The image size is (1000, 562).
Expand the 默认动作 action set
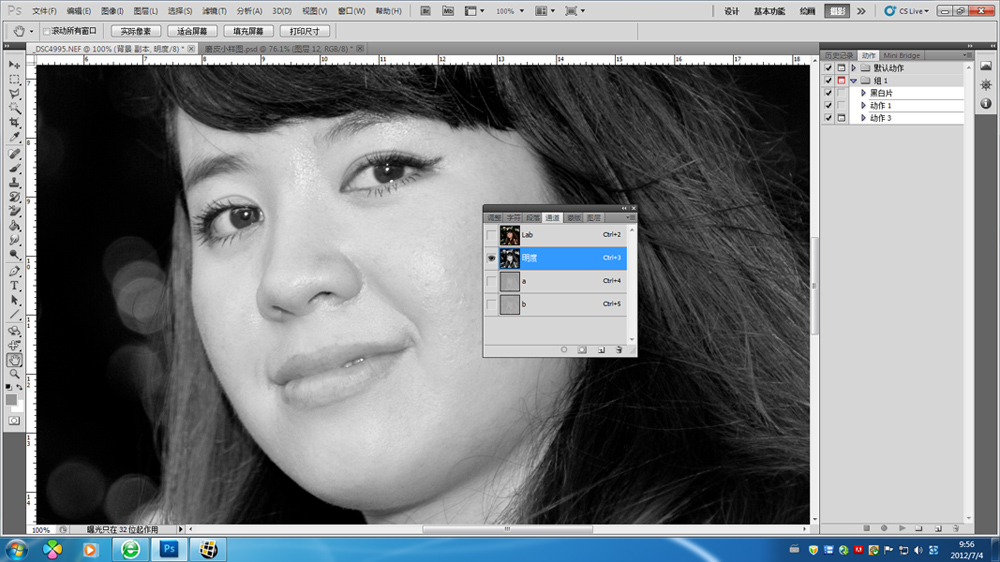click(x=853, y=68)
